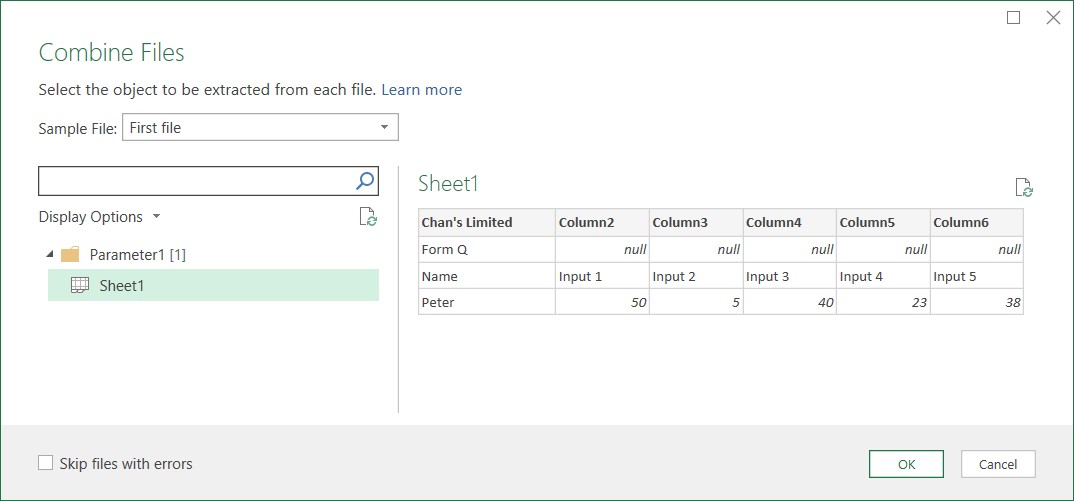Viewport: 1074px width, 501px height.
Task: Click the Column2 header
Action: [x=602, y=223]
